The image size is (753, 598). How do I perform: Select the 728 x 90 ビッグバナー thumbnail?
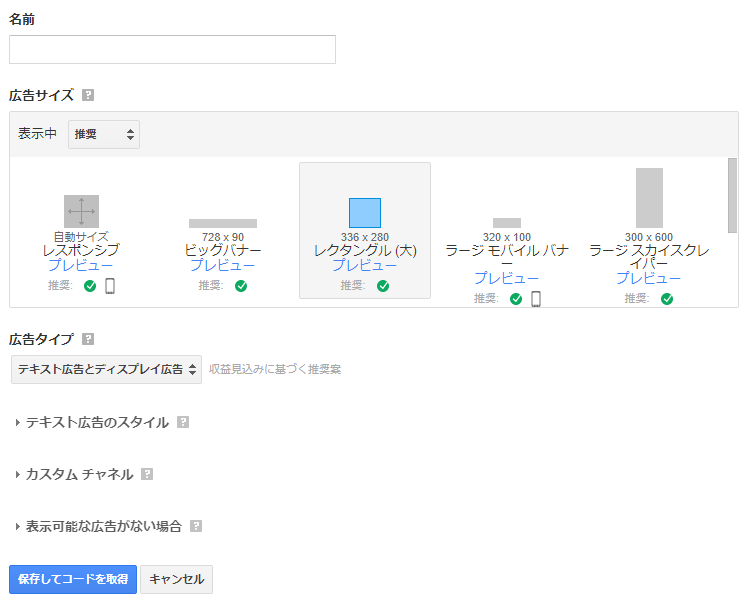pyautogui.click(x=223, y=223)
